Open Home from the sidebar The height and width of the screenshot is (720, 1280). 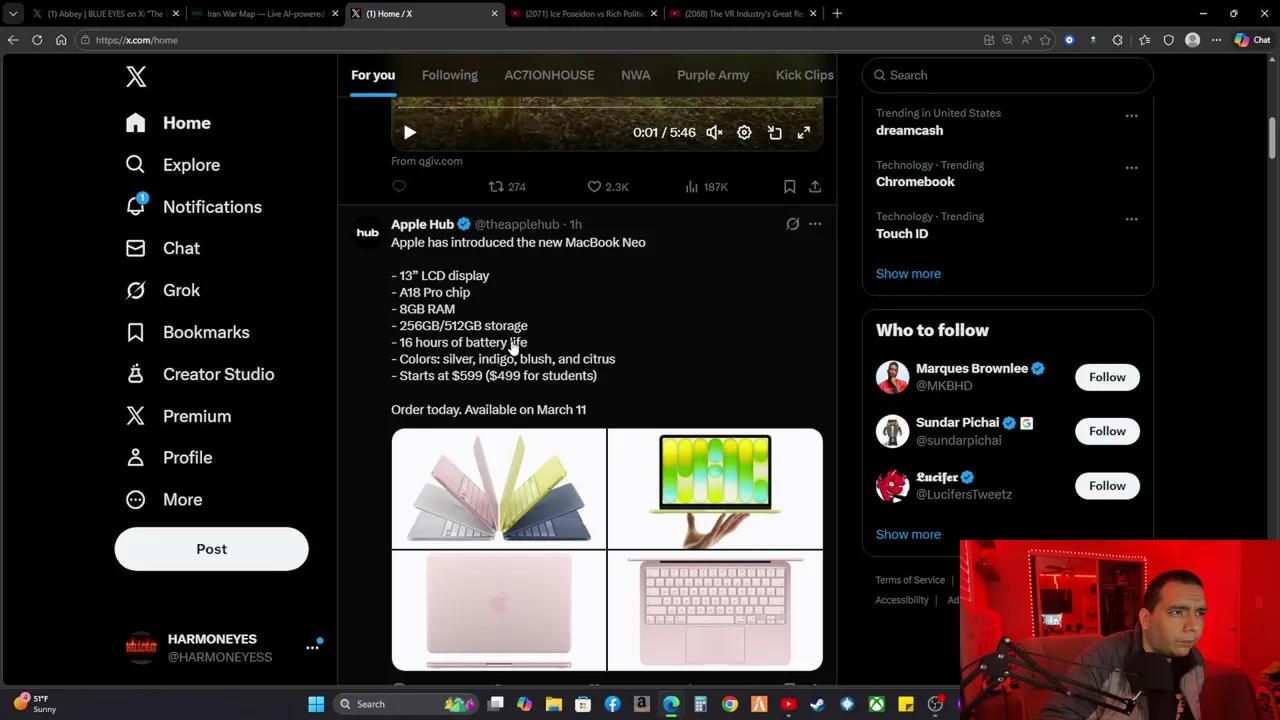pyautogui.click(x=168, y=123)
